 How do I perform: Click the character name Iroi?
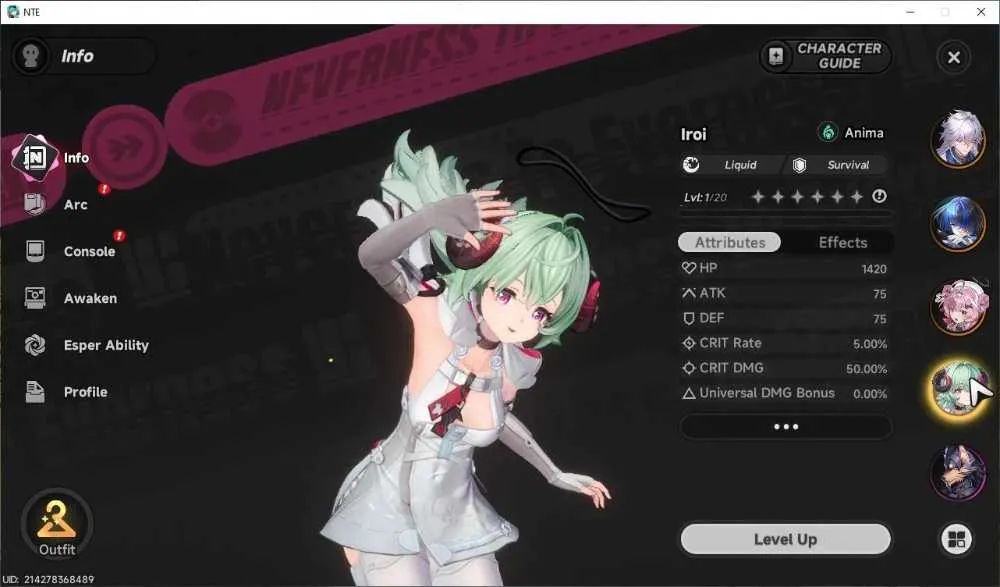(x=693, y=134)
